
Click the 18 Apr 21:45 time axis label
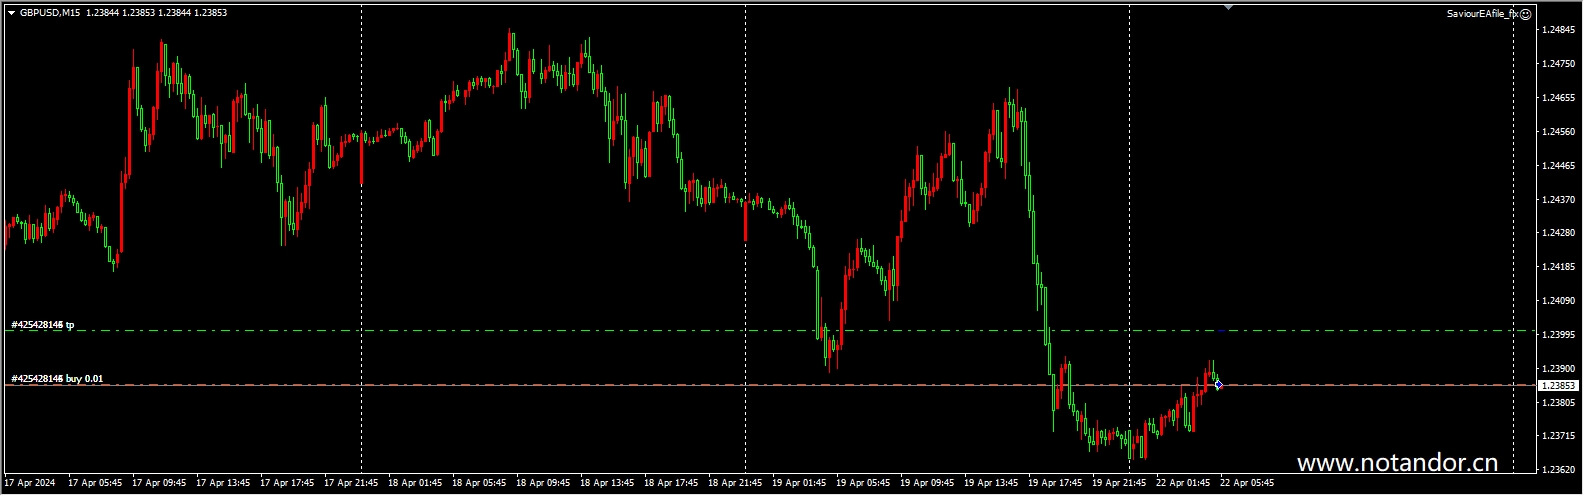pos(736,483)
